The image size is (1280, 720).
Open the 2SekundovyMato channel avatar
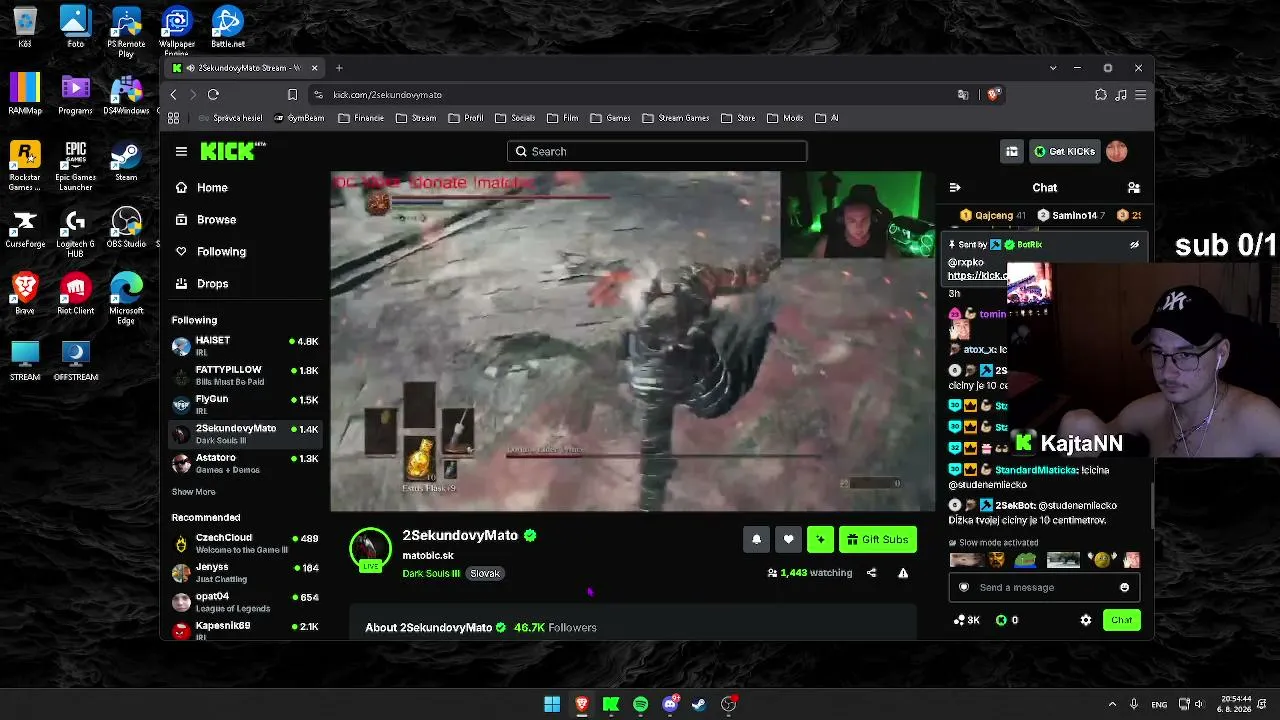pyautogui.click(x=370, y=549)
